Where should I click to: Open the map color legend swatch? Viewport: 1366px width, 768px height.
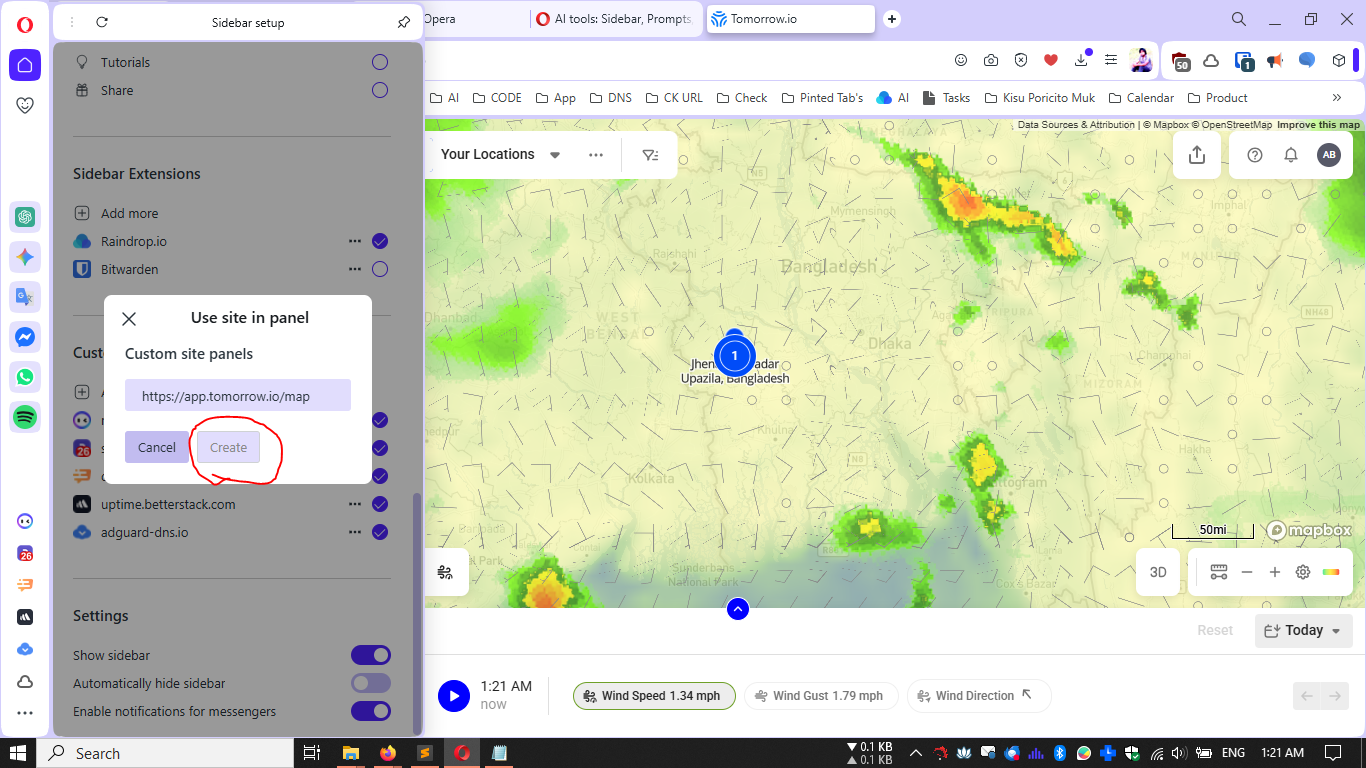pos(1331,572)
